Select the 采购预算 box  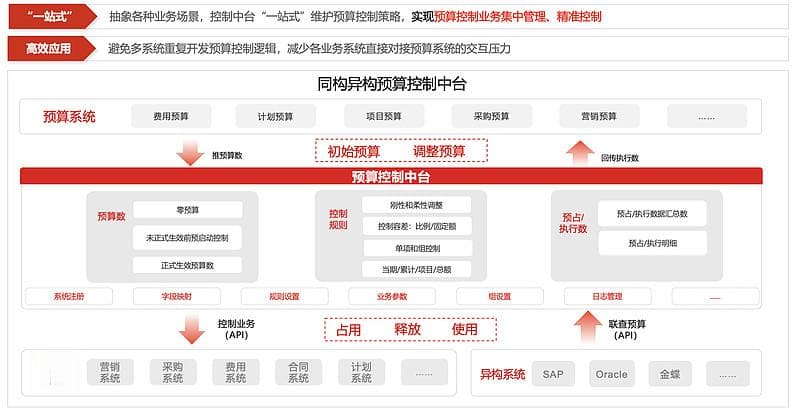pos(491,116)
